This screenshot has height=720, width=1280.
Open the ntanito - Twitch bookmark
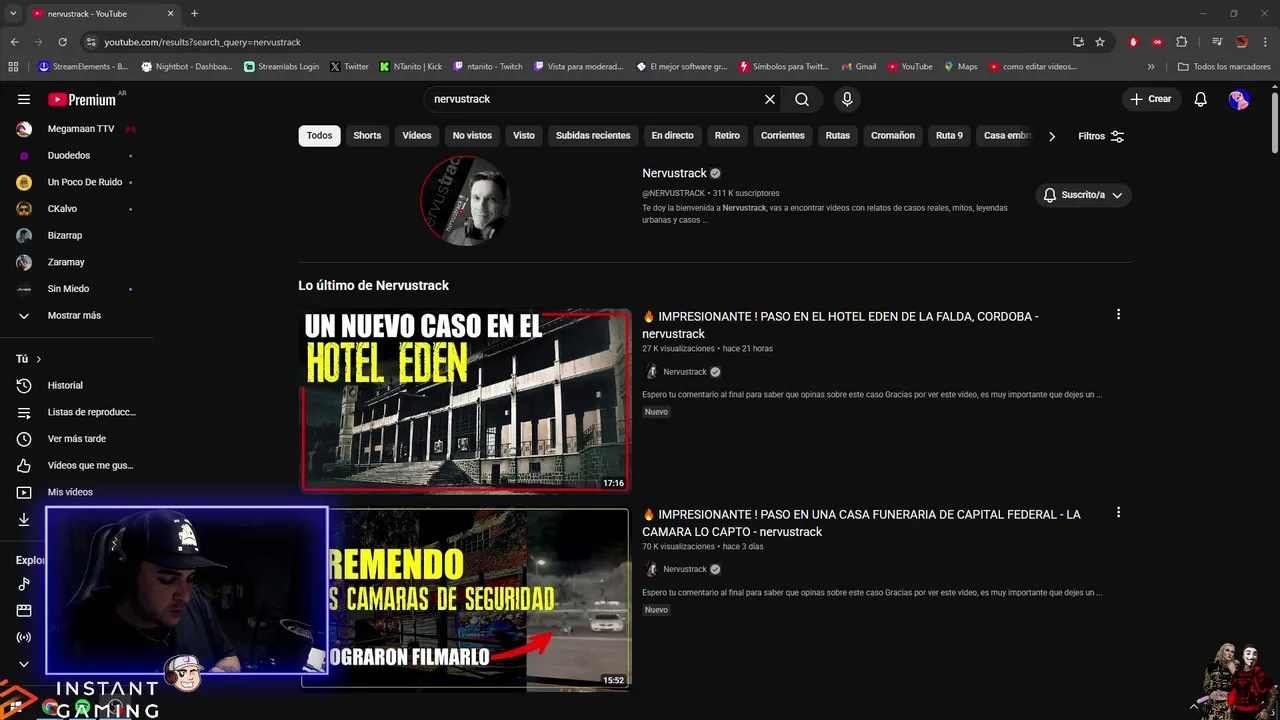pyautogui.click(x=487, y=67)
